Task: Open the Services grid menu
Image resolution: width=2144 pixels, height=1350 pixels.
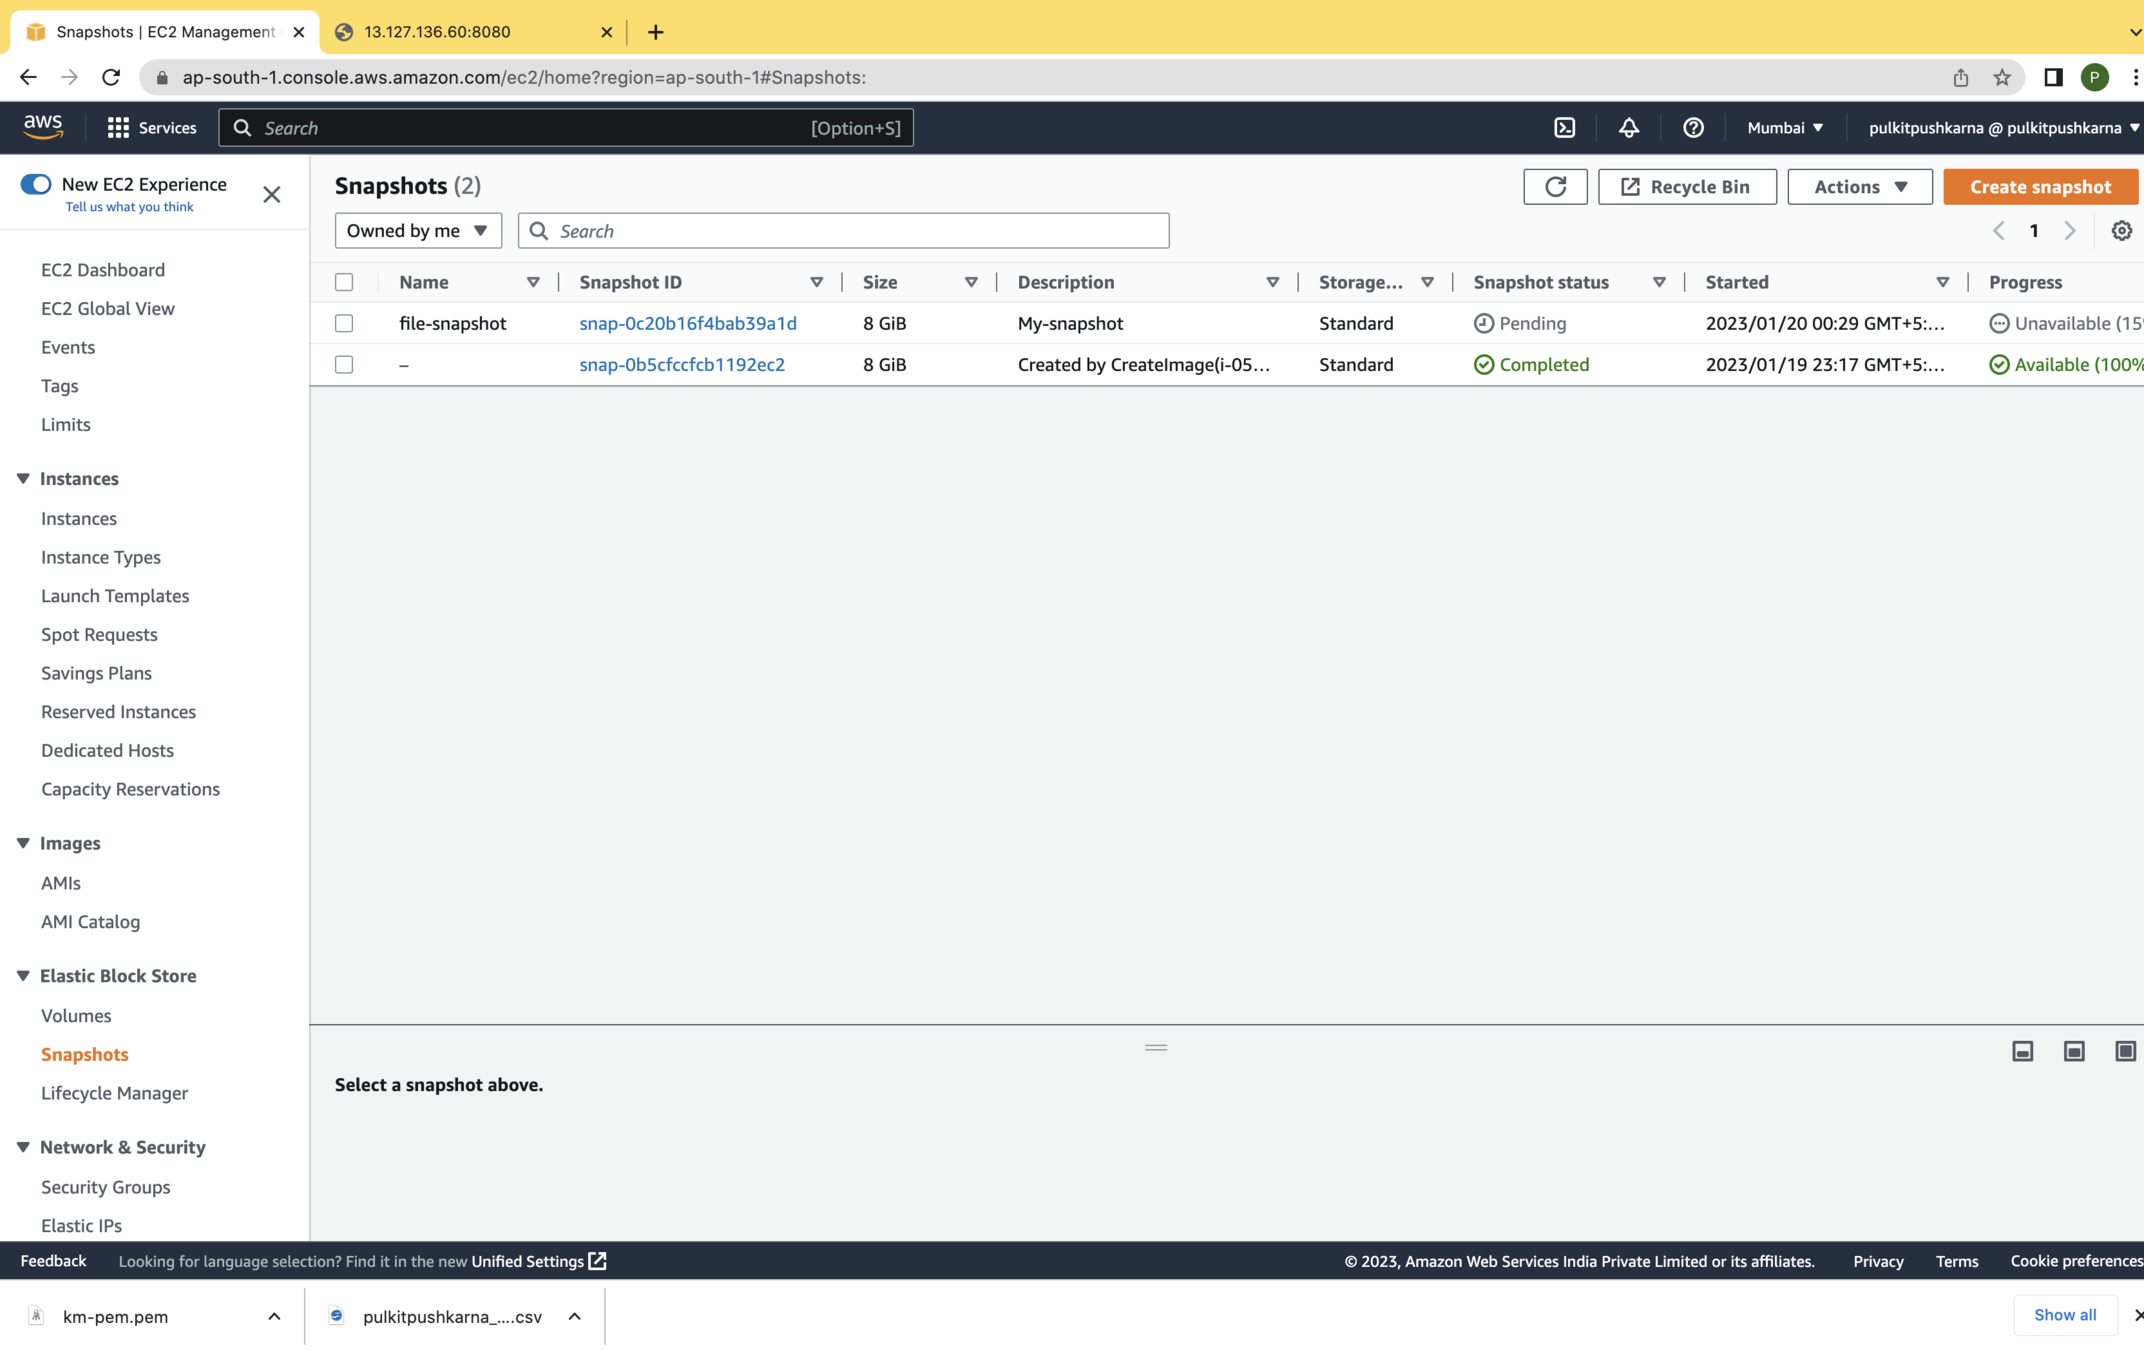Action: tap(151, 128)
